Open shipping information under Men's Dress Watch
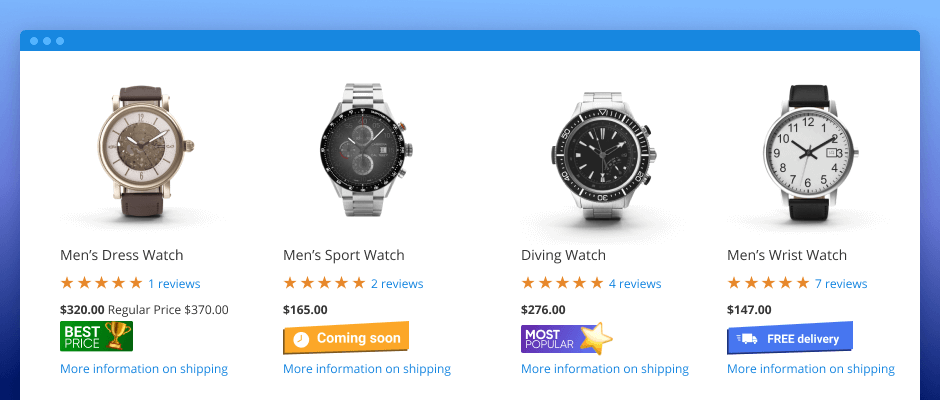The height and width of the screenshot is (400, 940). pyautogui.click(x=144, y=369)
